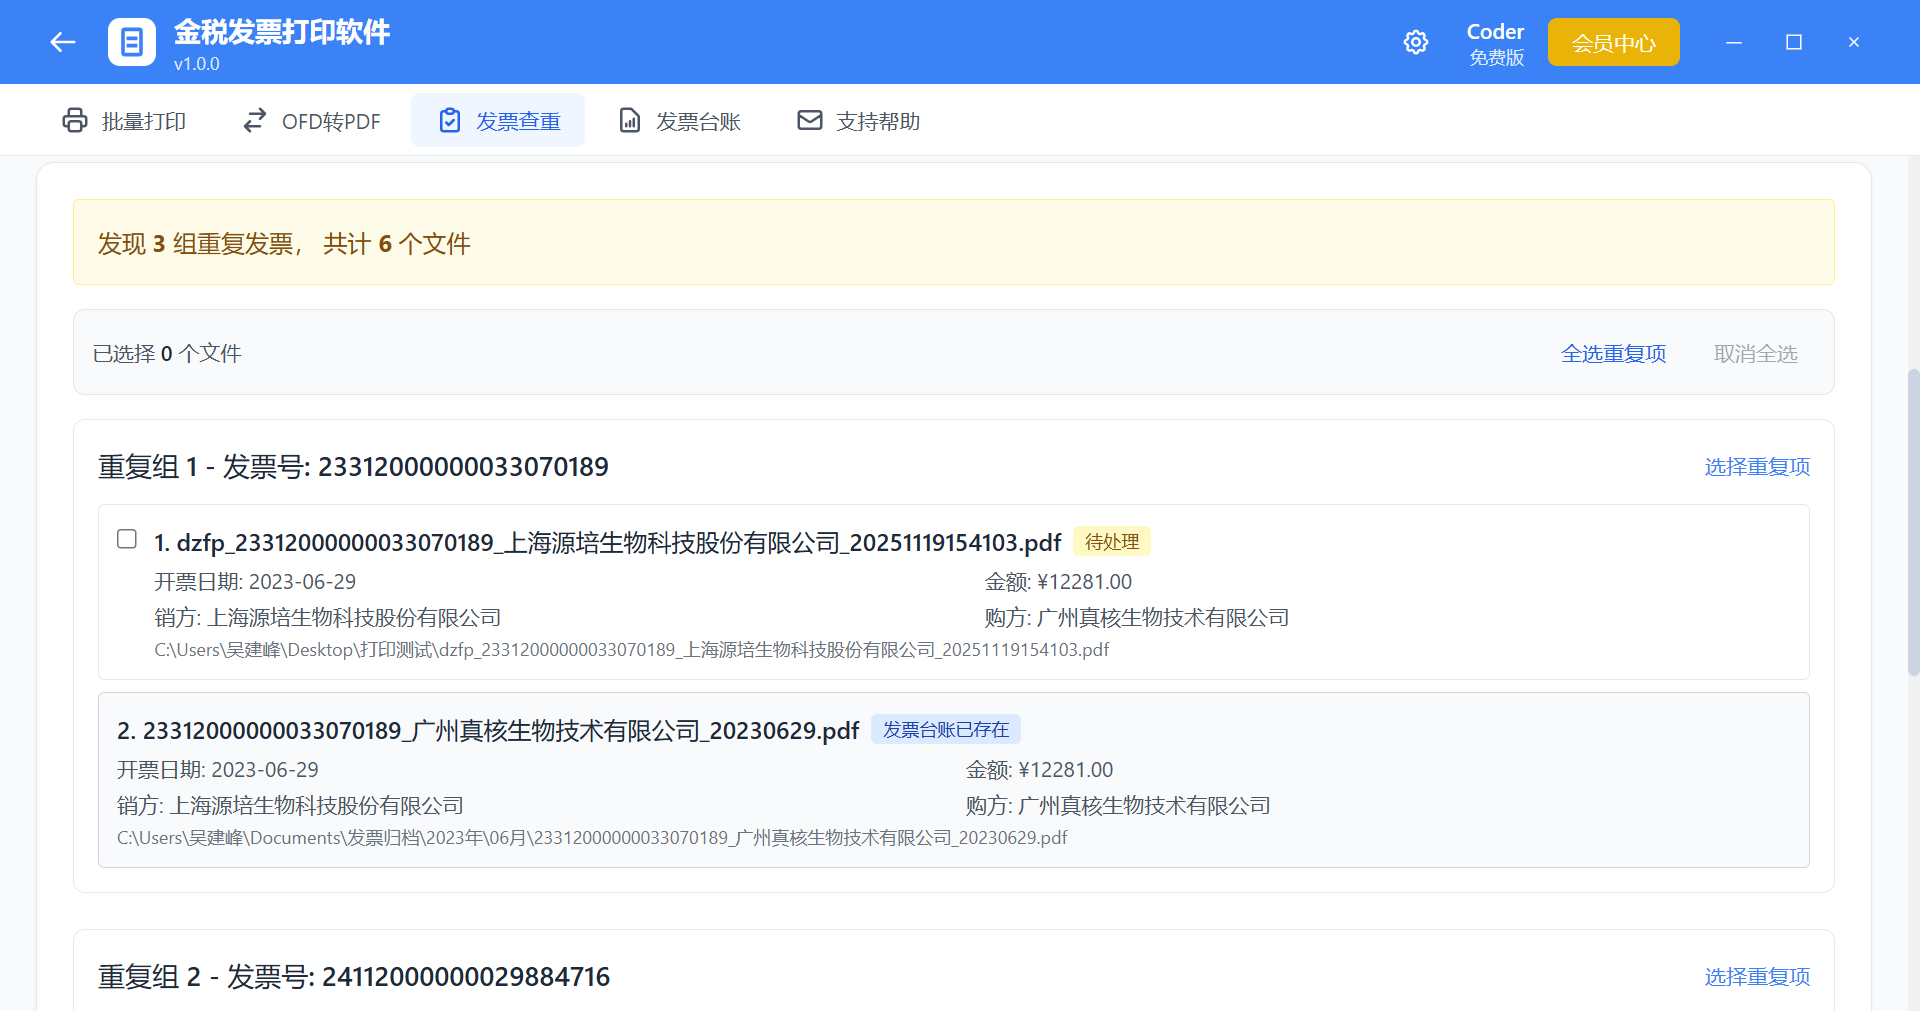Screen dimensions: 1920x1011
Task: Click the app logo icon
Action: (x=132, y=42)
